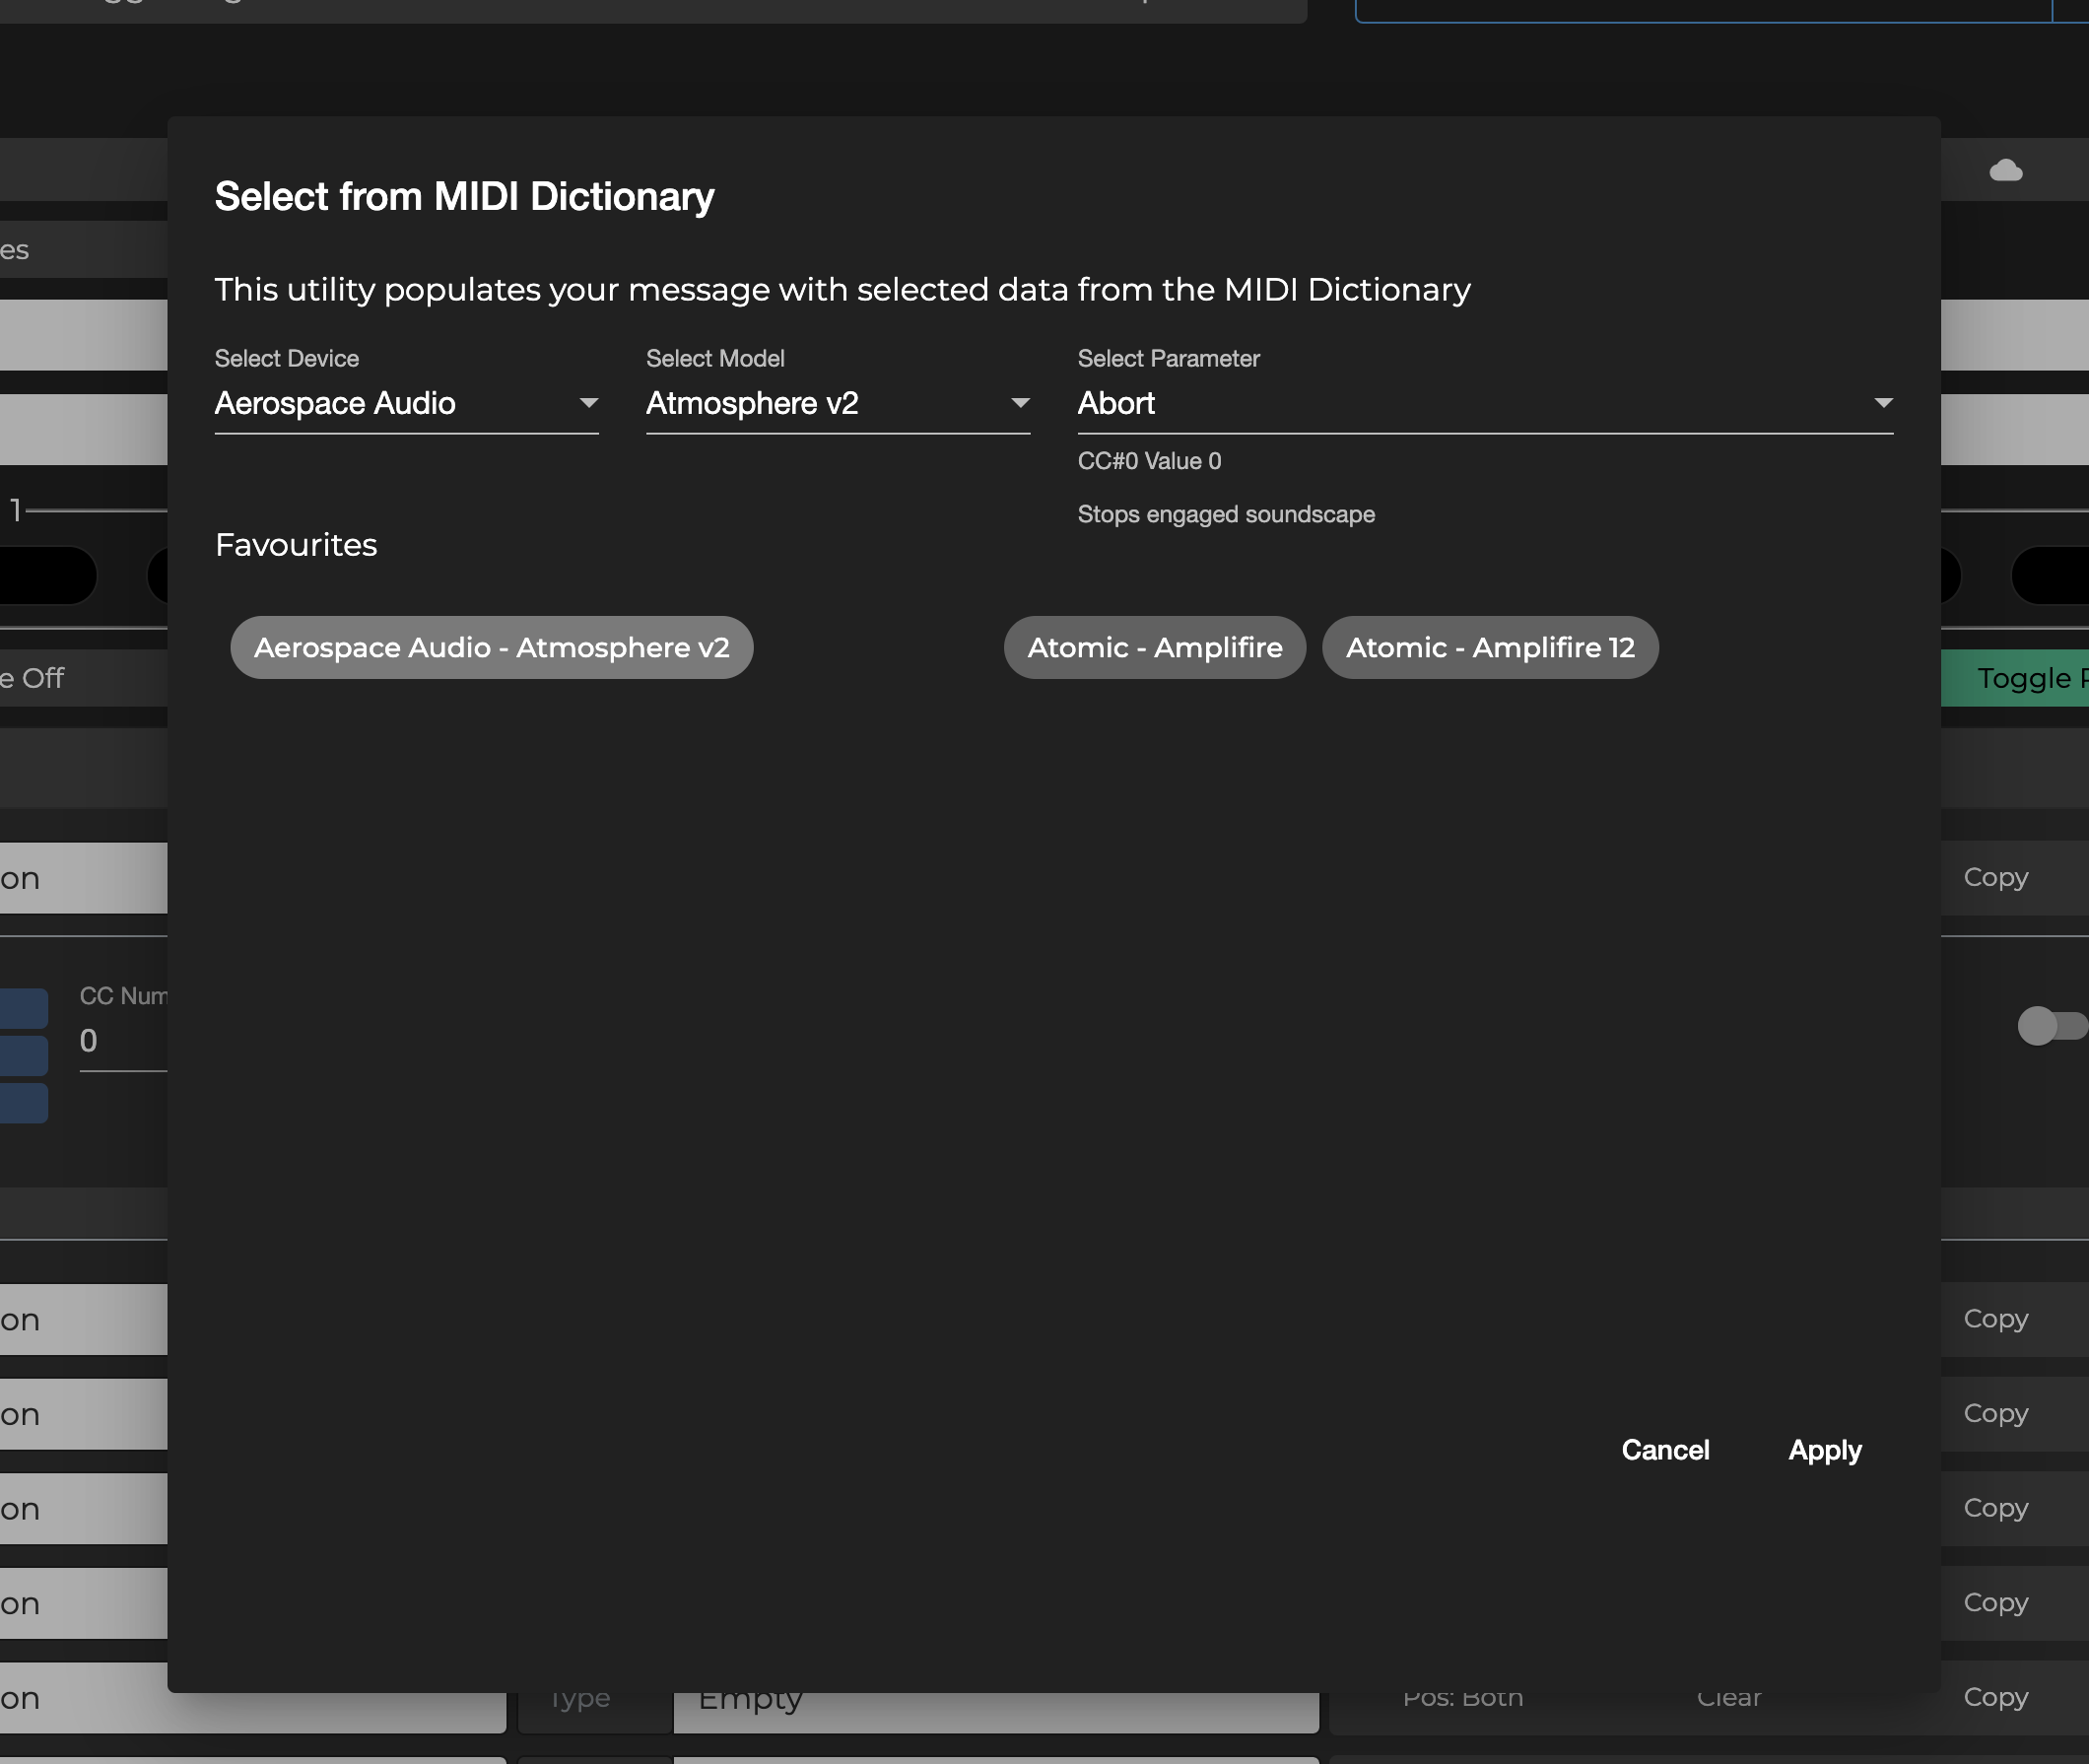This screenshot has height=1764, width=2089.
Task: Click the Pos: Both control
Action: 1461,1697
